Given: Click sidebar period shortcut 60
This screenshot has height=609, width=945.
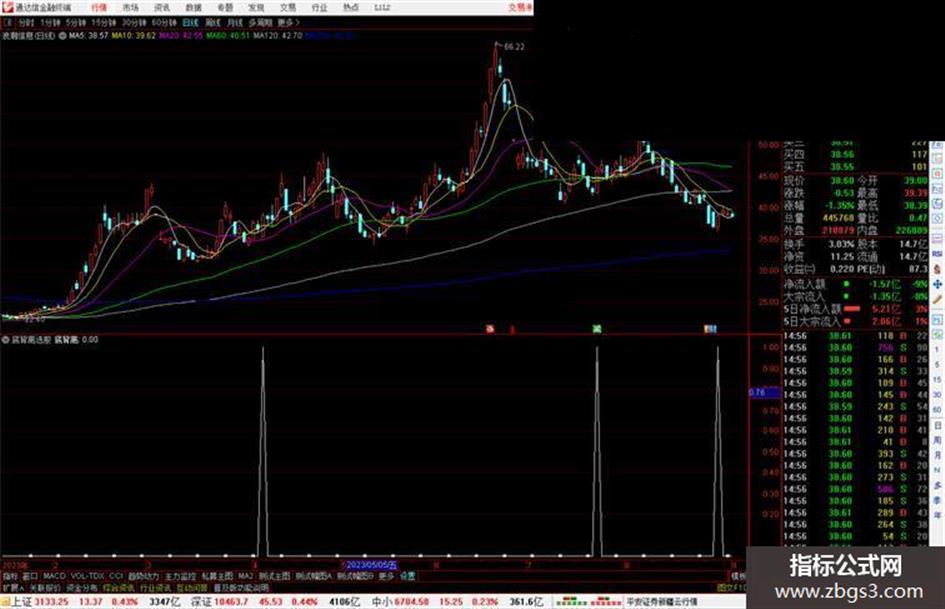Looking at the screenshot, I should (937, 410).
